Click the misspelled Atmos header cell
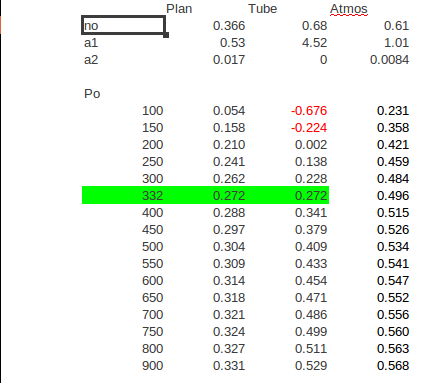This screenshot has height=383, width=441. tap(349, 9)
